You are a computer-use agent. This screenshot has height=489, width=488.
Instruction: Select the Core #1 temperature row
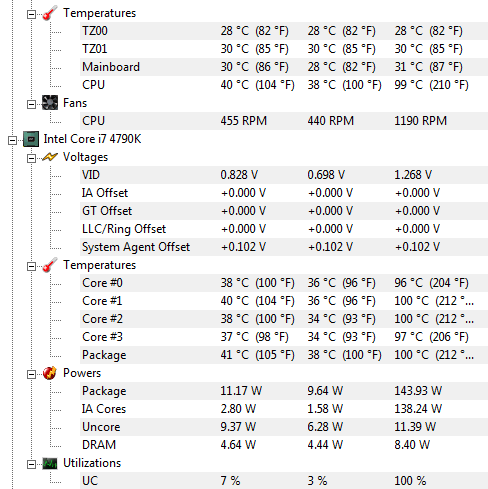coord(284,301)
